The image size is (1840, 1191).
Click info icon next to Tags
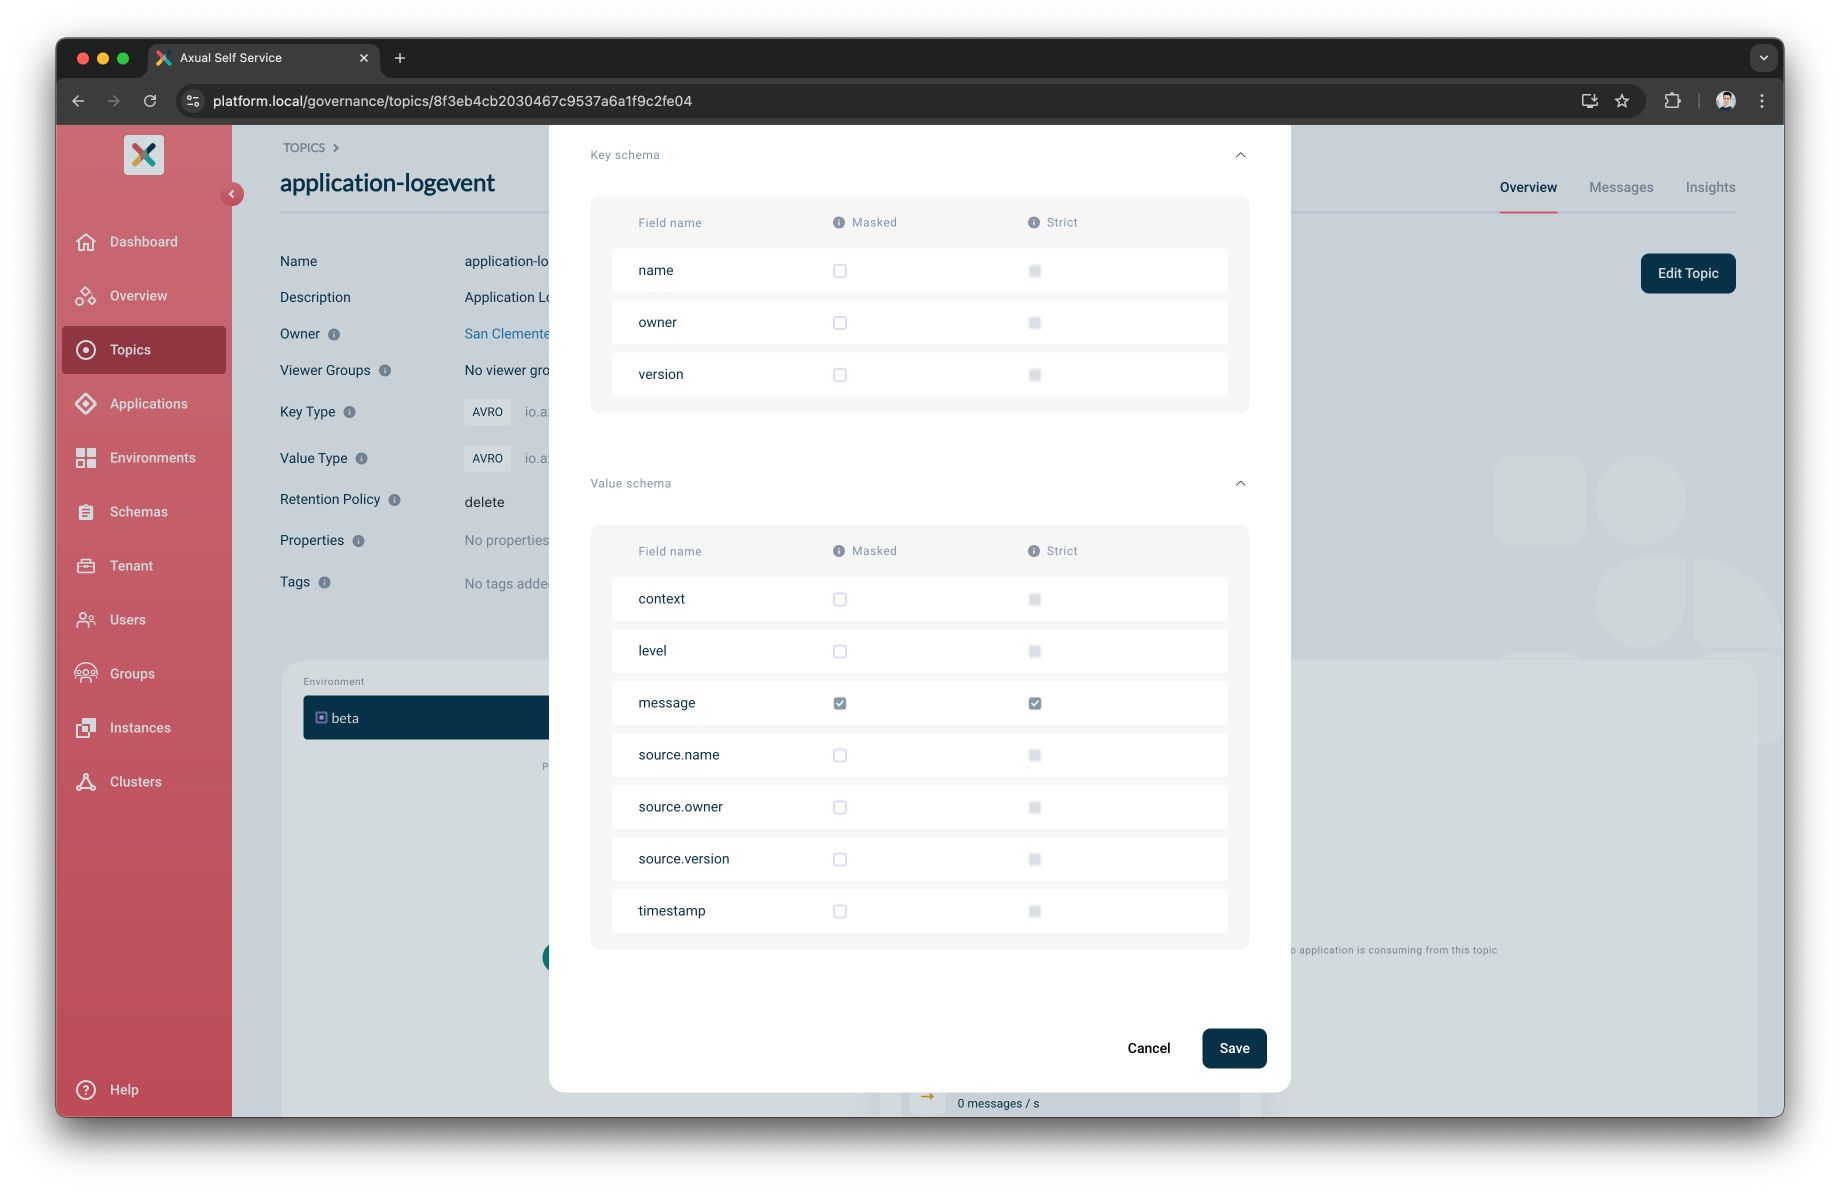tap(325, 583)
